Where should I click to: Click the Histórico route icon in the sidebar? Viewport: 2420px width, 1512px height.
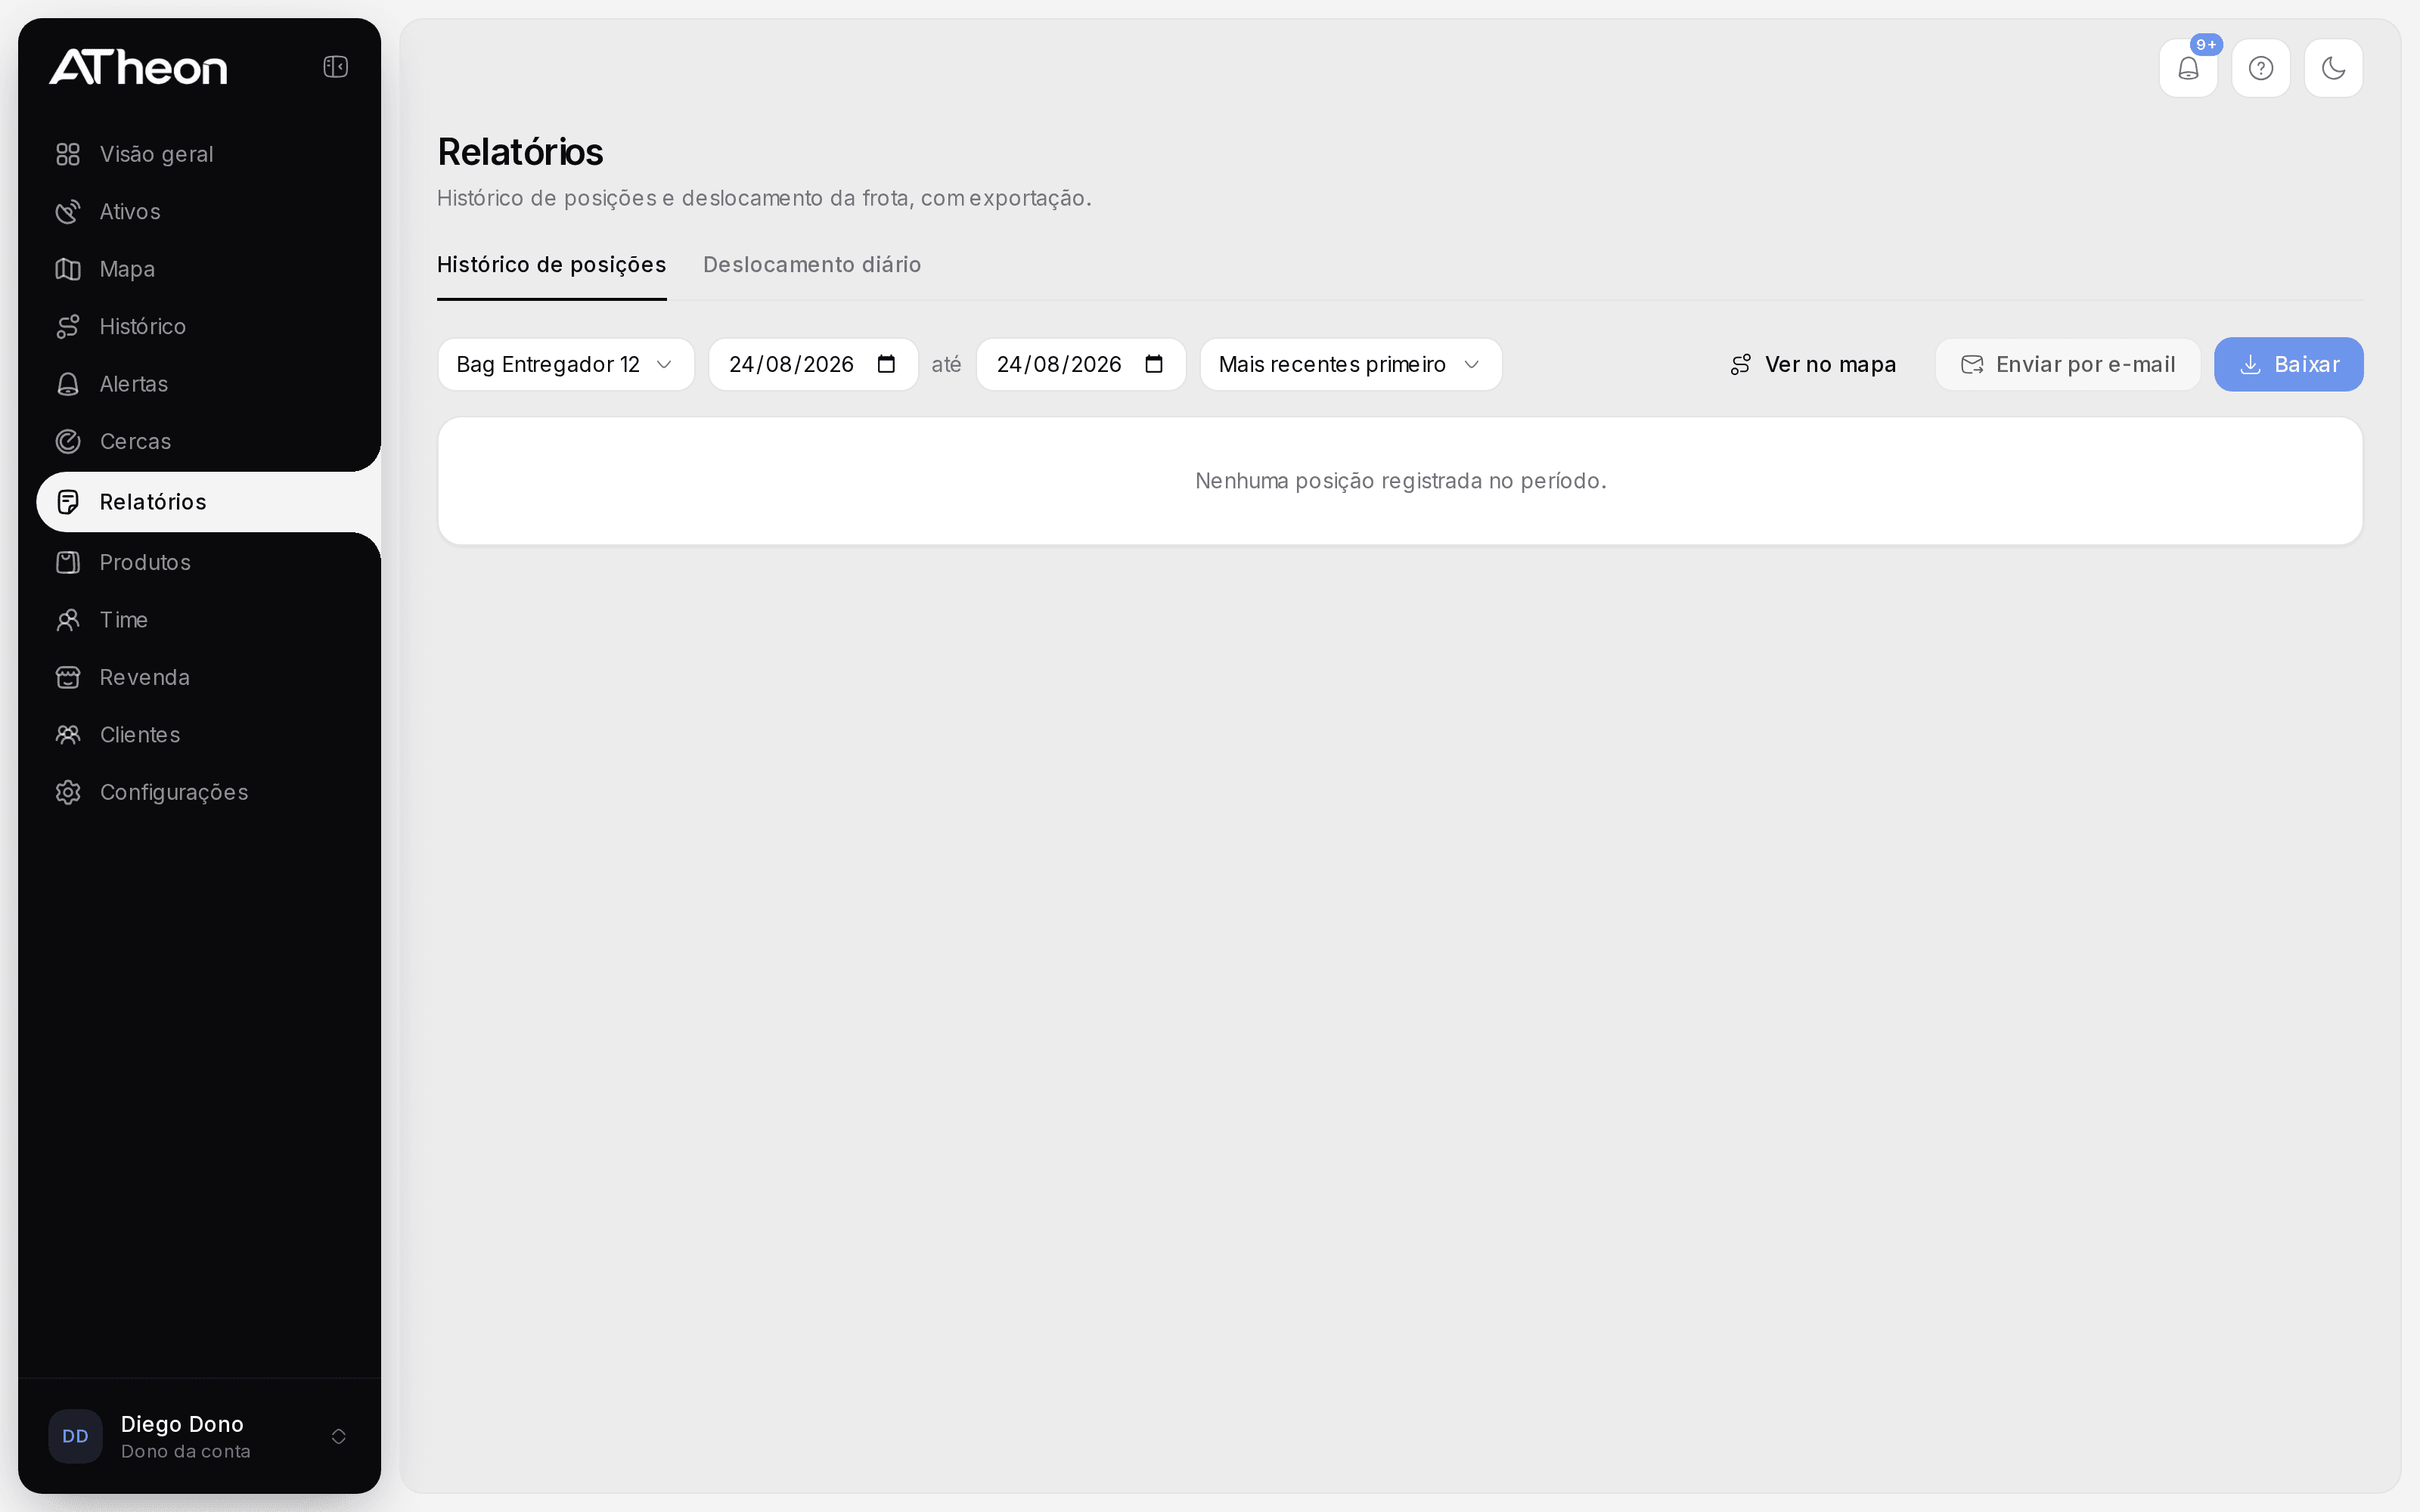tap(68, 327)
